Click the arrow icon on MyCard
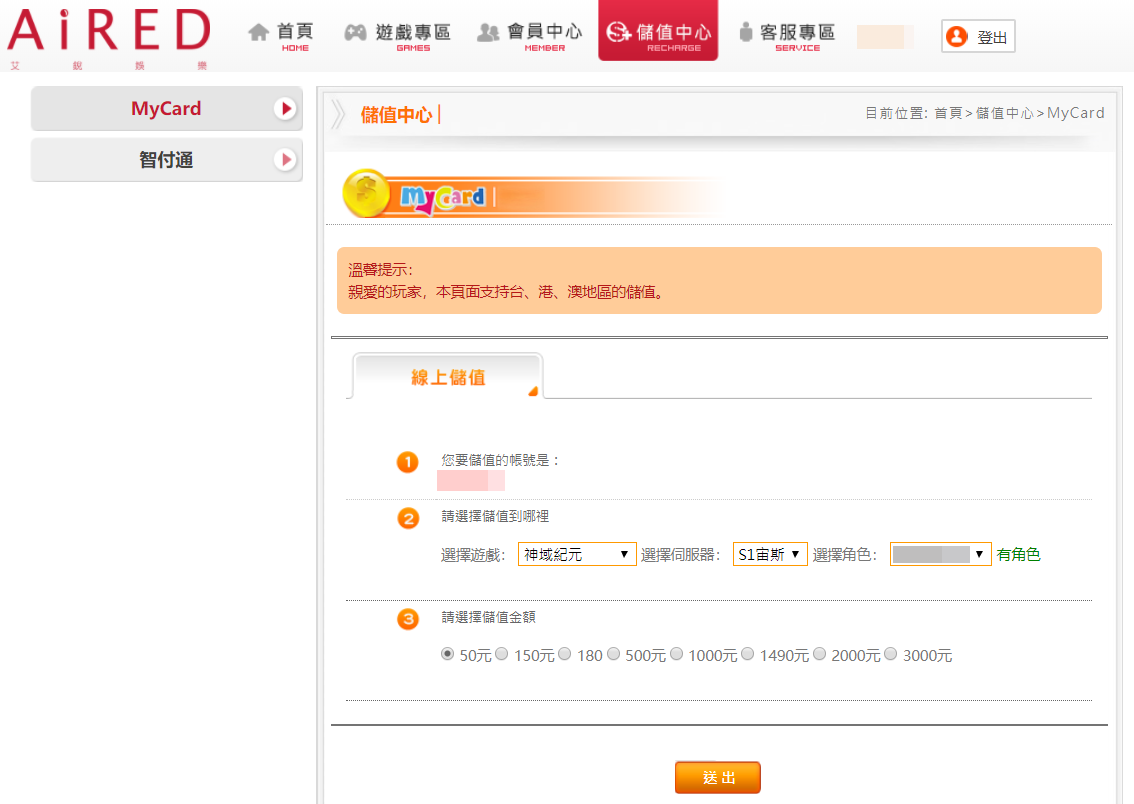 point(286,108)
